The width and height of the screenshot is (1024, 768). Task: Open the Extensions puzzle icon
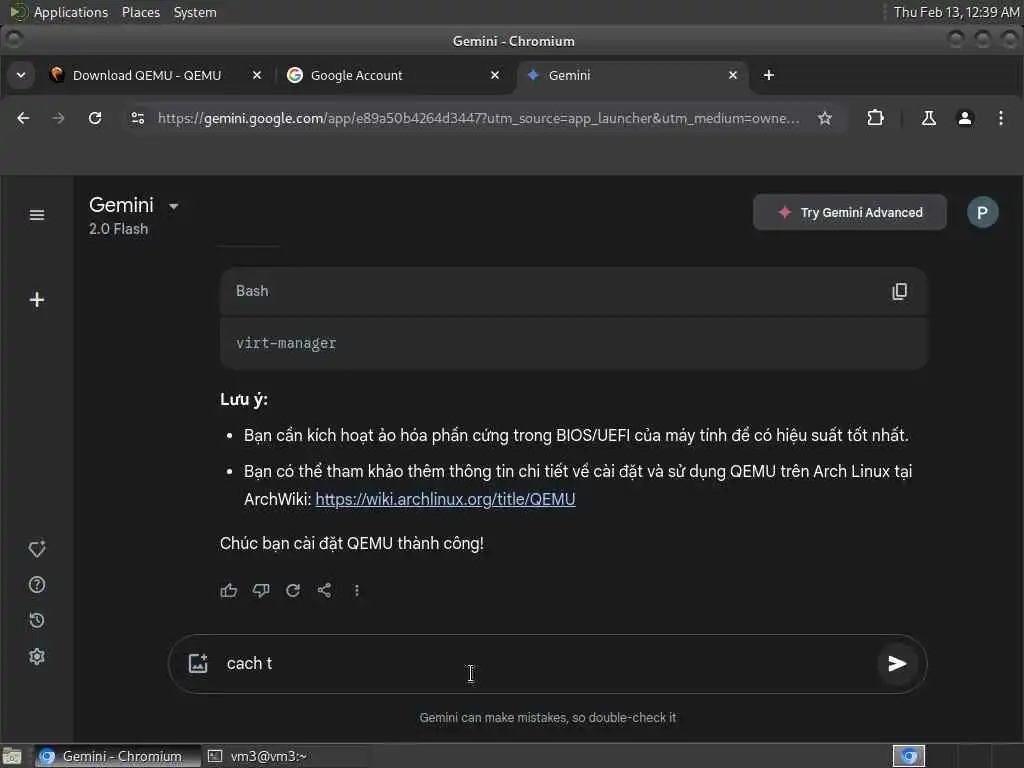tap(875, 118)
